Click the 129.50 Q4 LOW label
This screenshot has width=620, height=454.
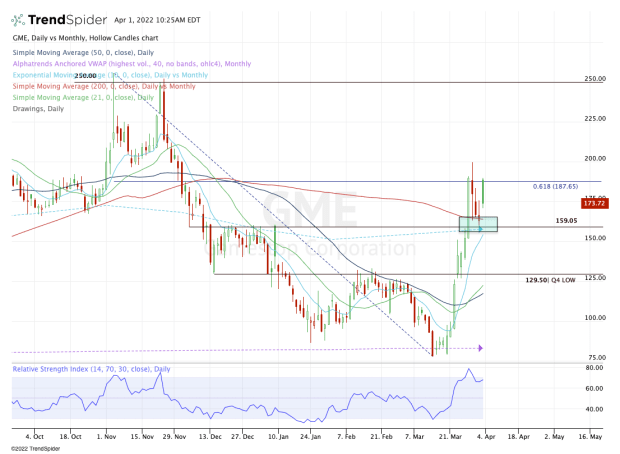[x=552, y=281]
